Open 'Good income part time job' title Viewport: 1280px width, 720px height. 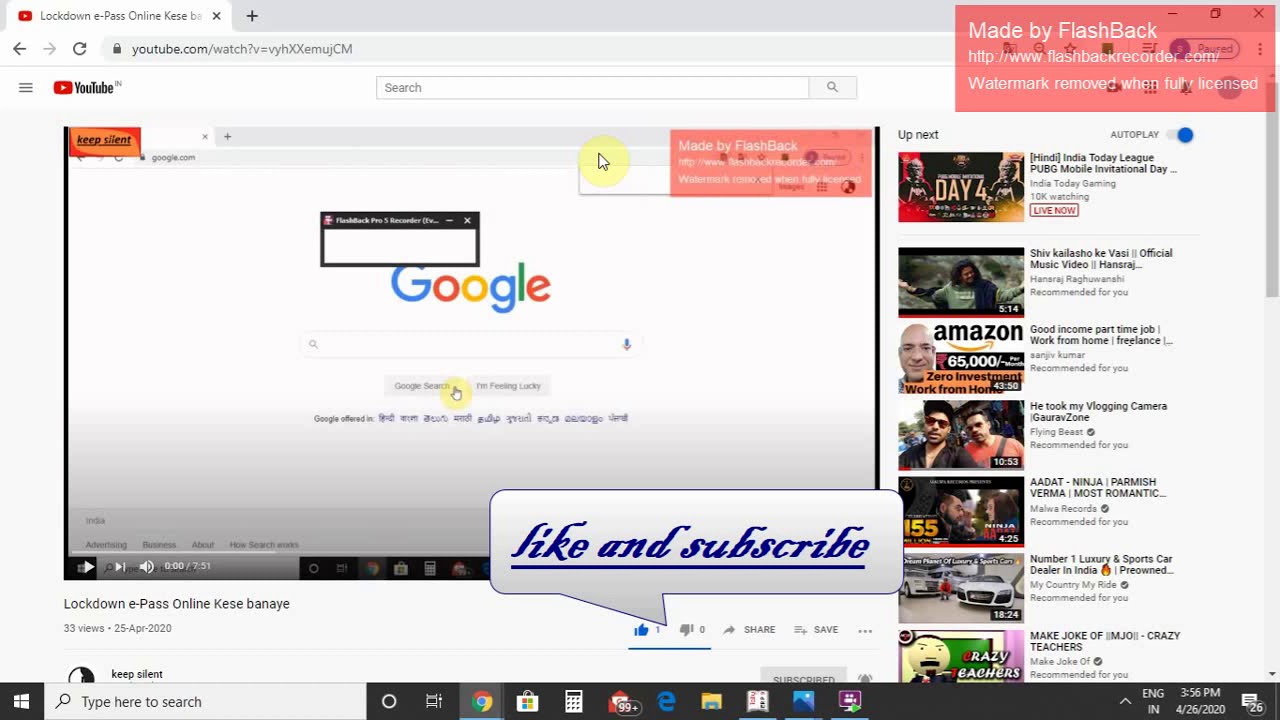pos(1101,335)
